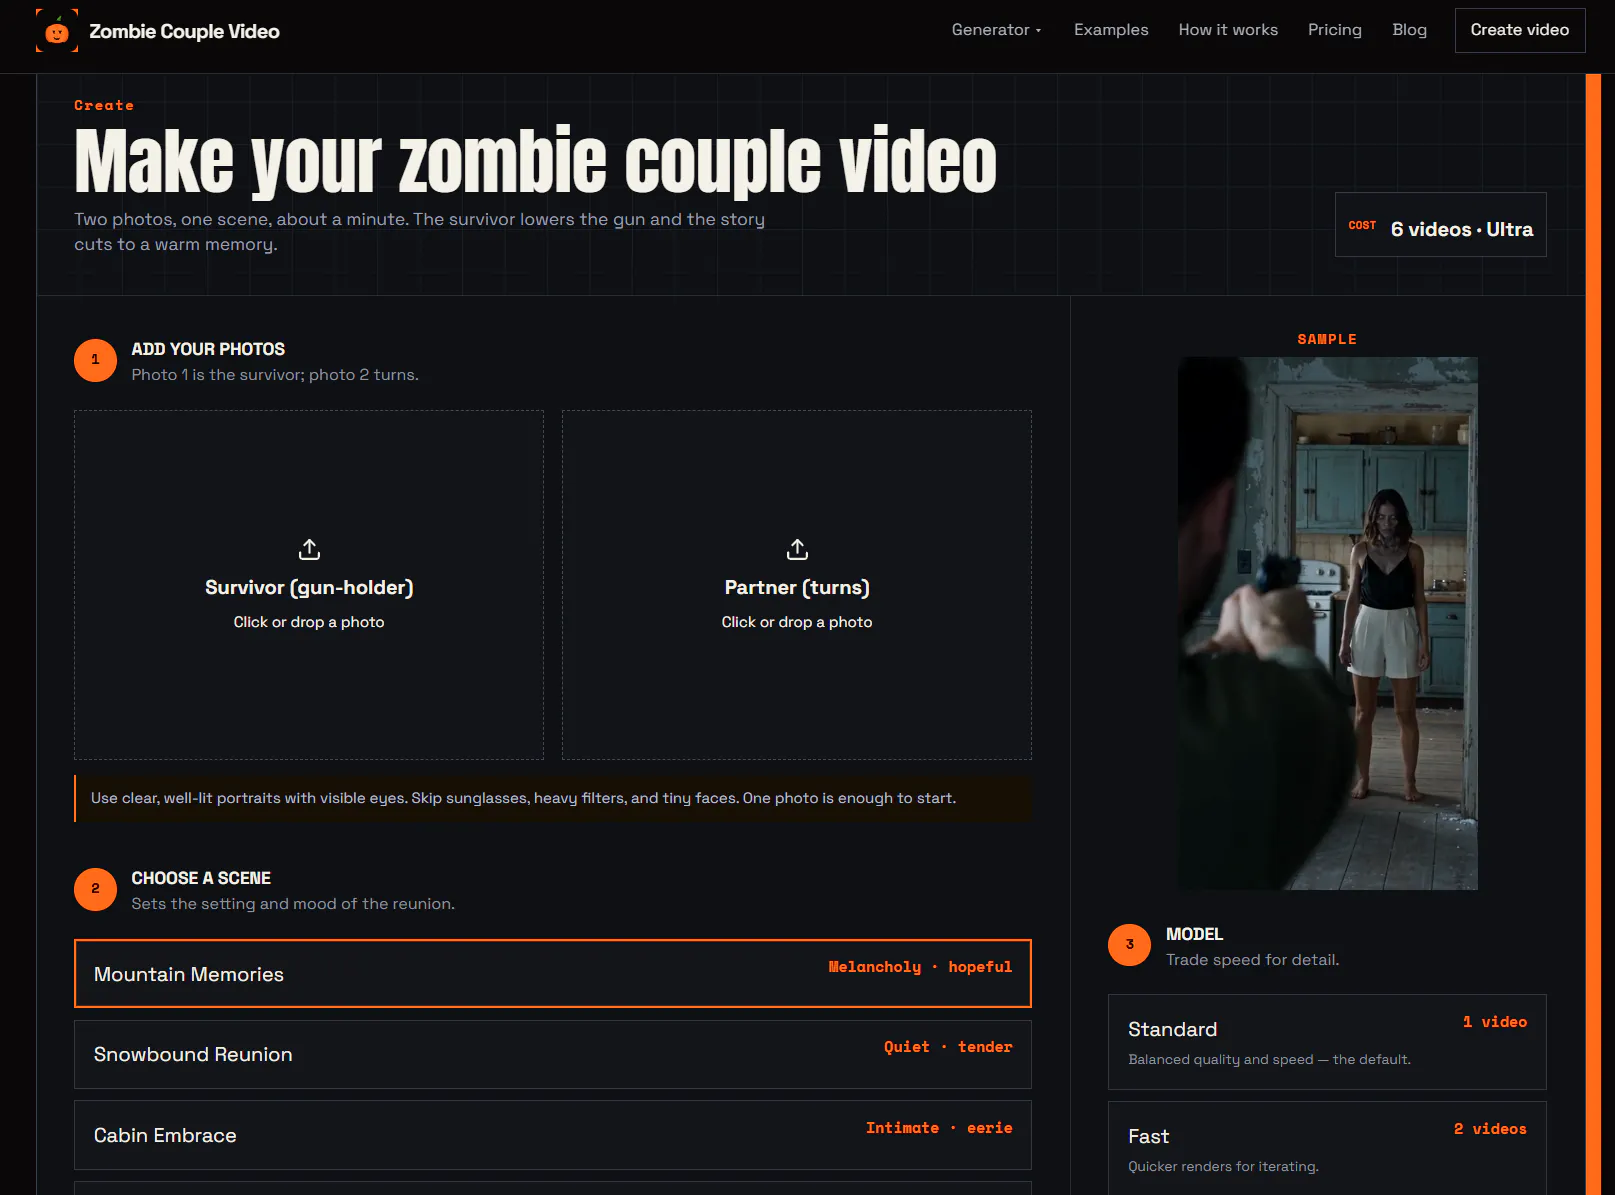Click the photo tips note about clear portraits
The width and height of the screenshot is (1615, 1195).
[553, 798]
